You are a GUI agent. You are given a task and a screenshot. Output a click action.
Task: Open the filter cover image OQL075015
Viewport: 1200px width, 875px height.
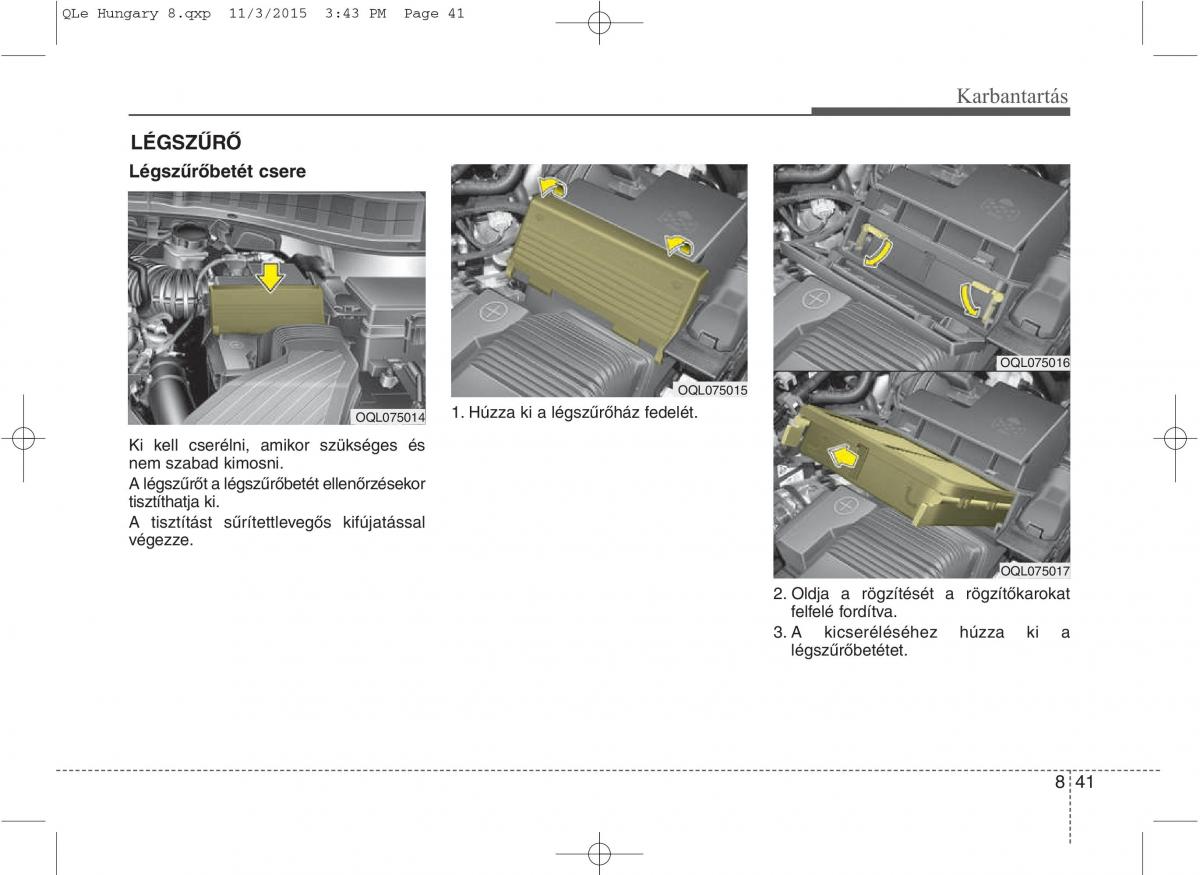(599, 281)
